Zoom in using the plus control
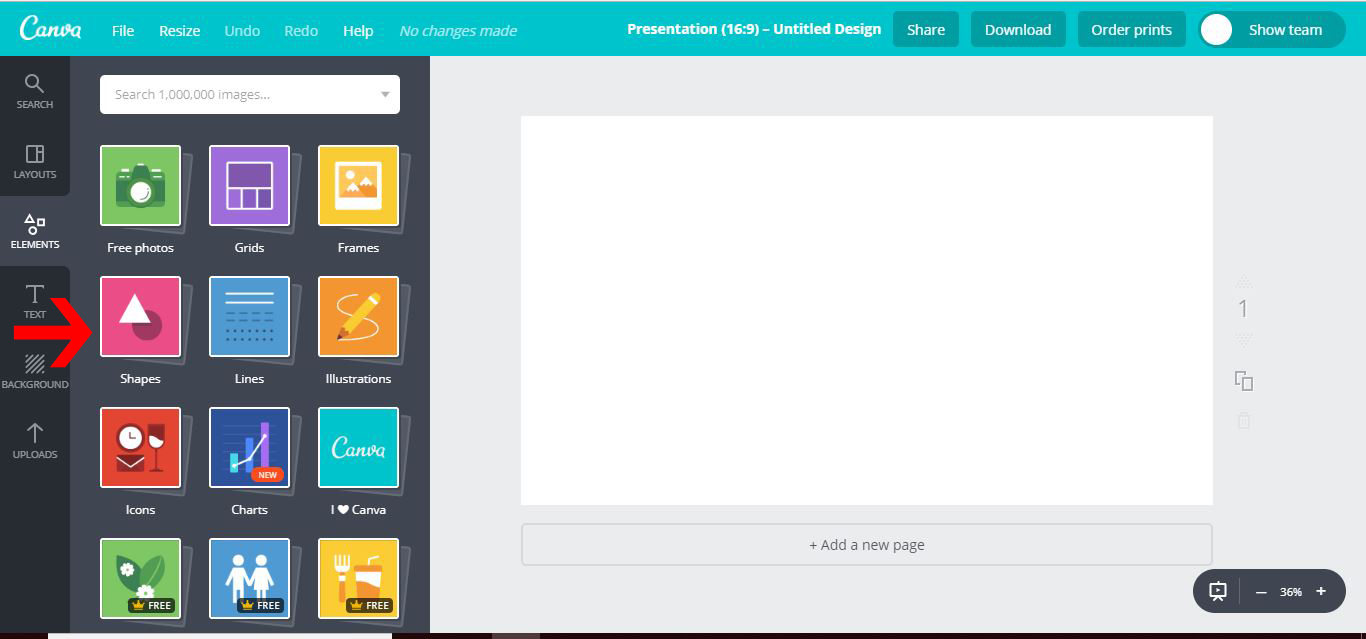This screenshot has width=1366, height=639. coord(1321,591)
